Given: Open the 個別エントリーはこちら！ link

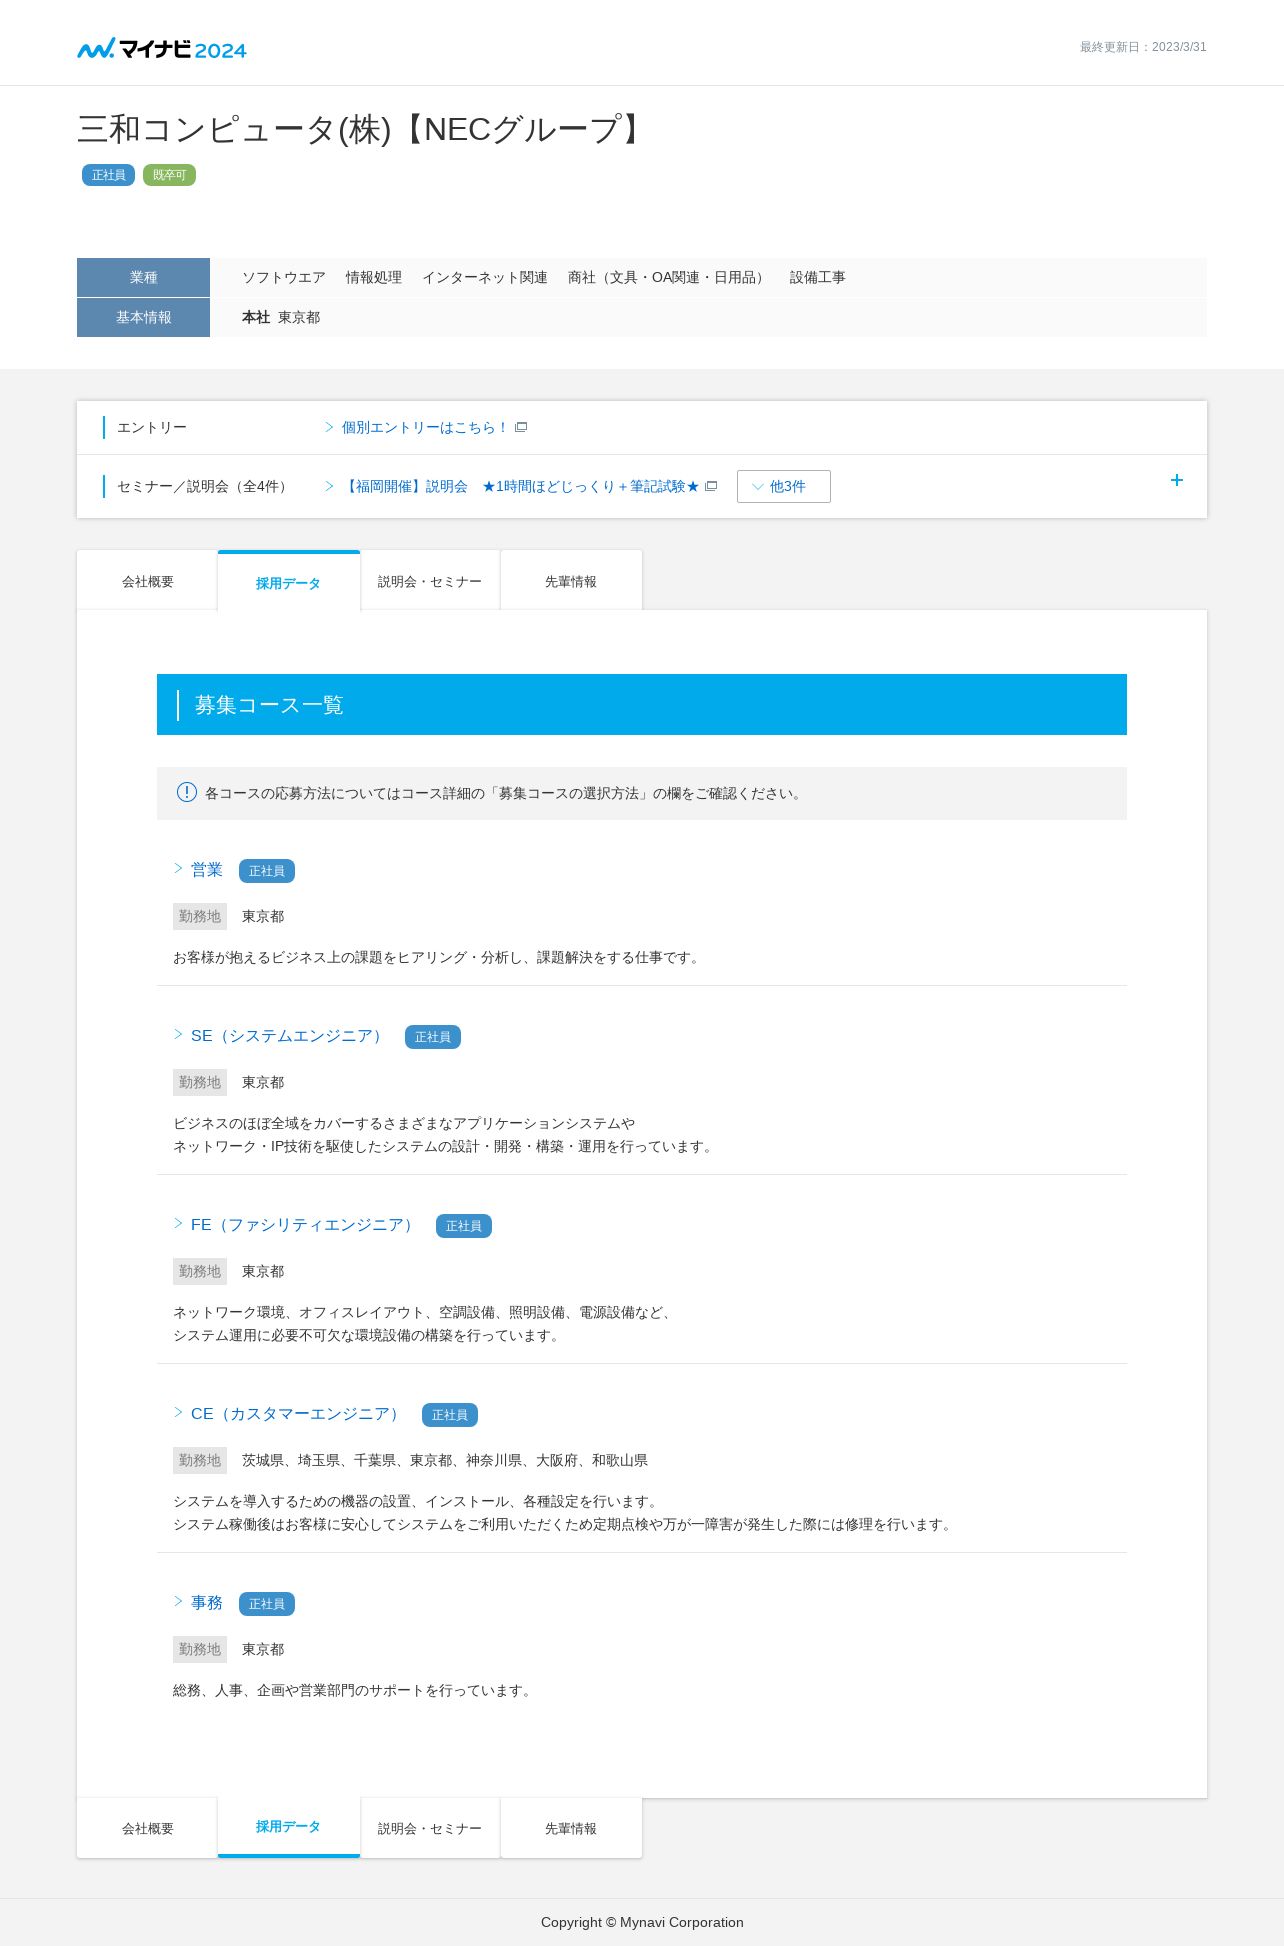Looking at the screenshot, I should [x=425, y=427].
